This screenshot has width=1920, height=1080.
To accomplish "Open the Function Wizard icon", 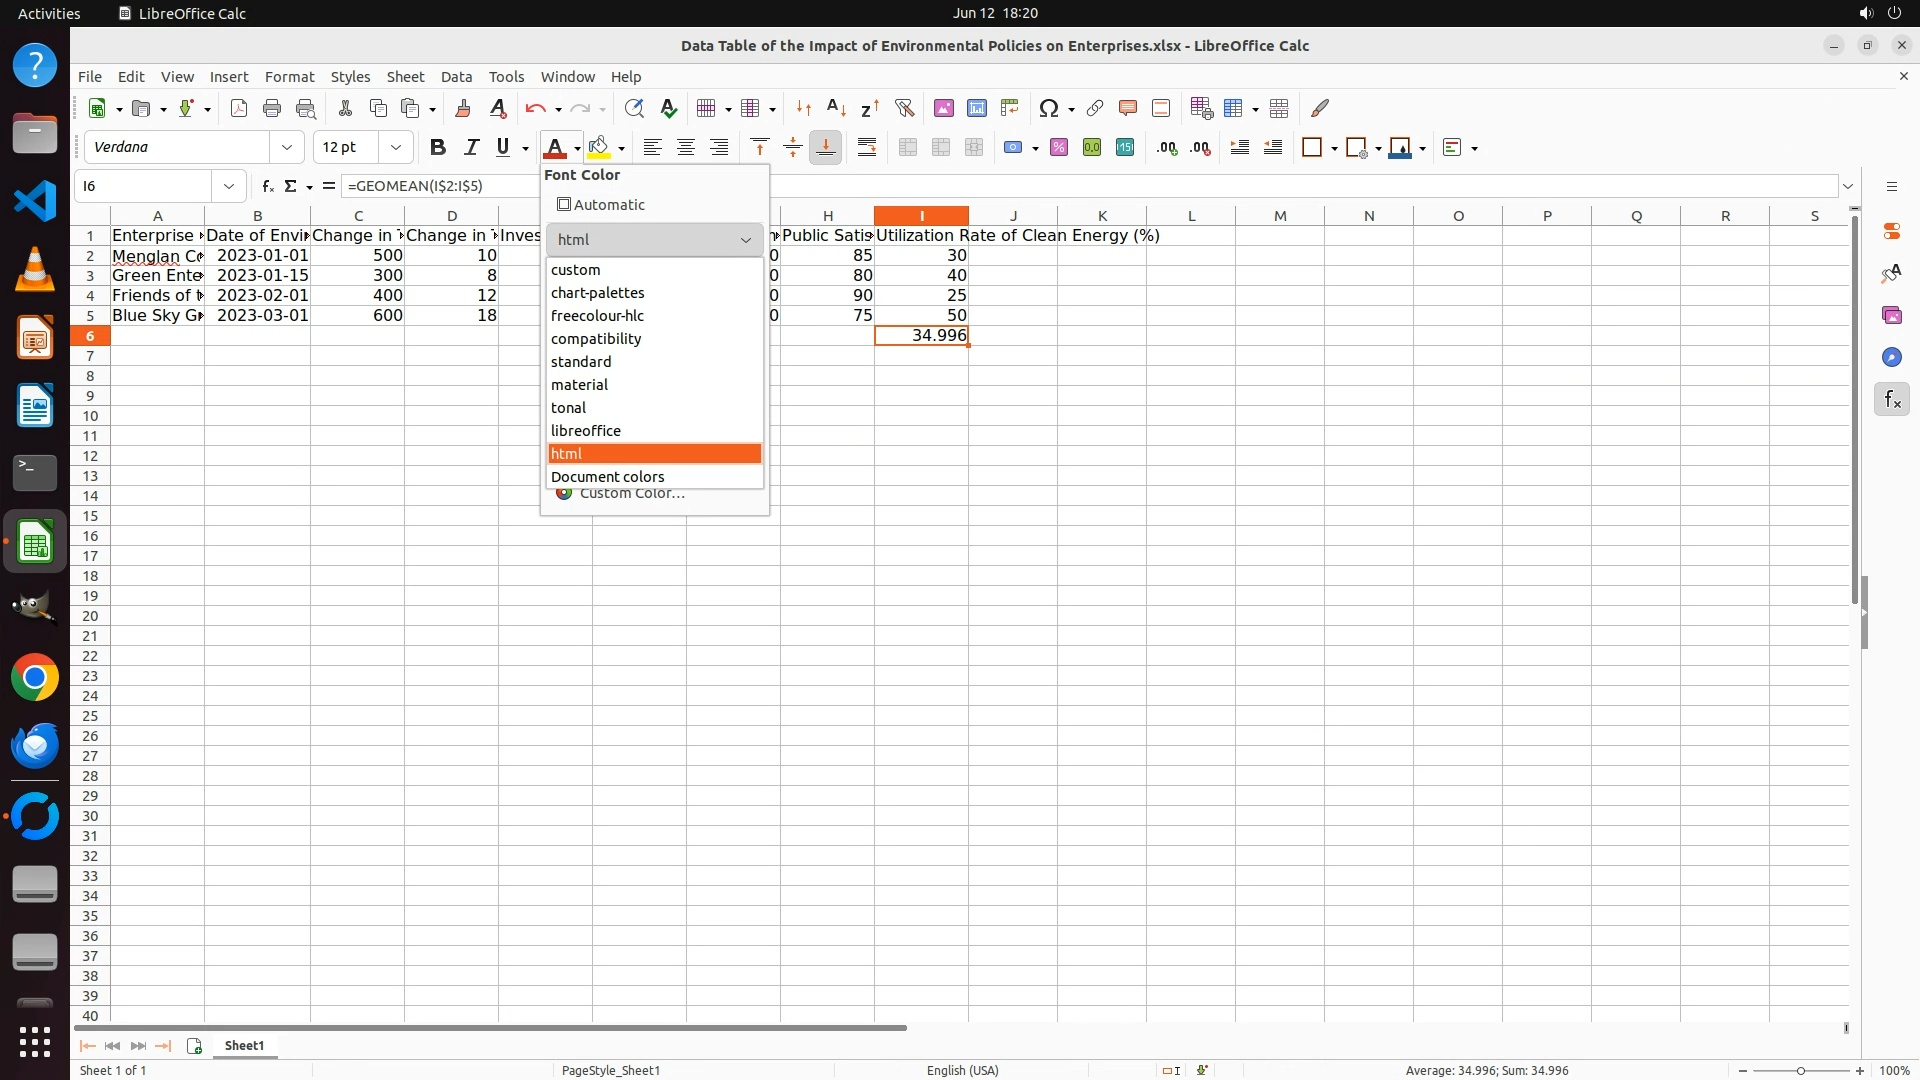I will [268, 186].
